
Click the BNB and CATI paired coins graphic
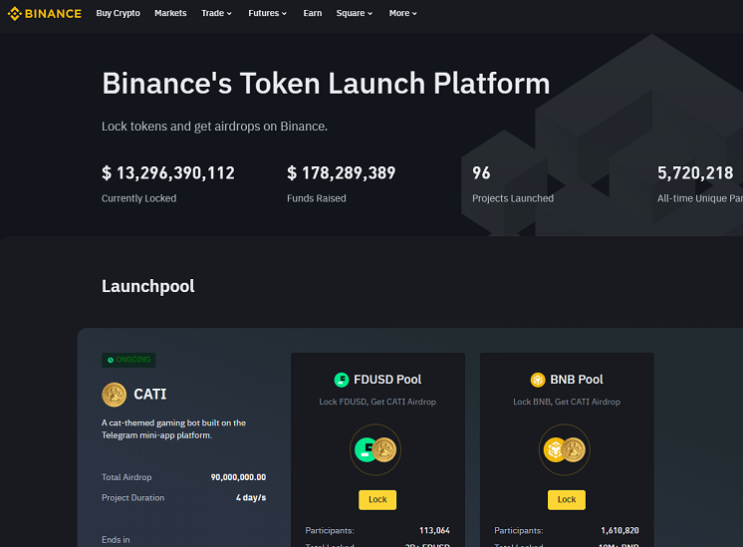[564, 450]
